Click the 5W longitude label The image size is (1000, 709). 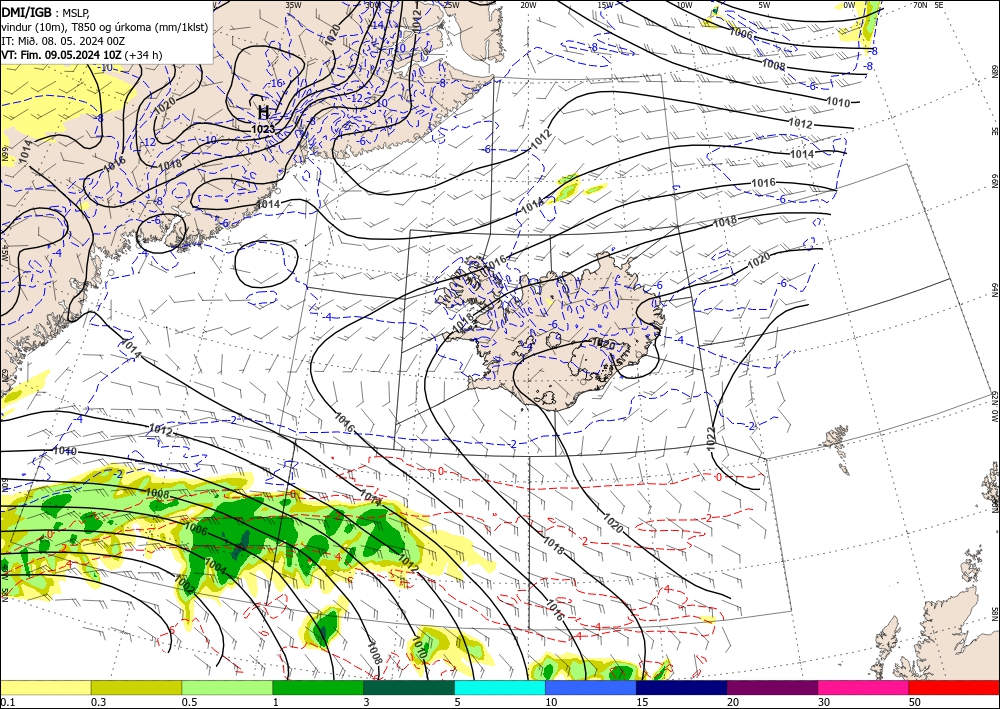pos(764,5)
